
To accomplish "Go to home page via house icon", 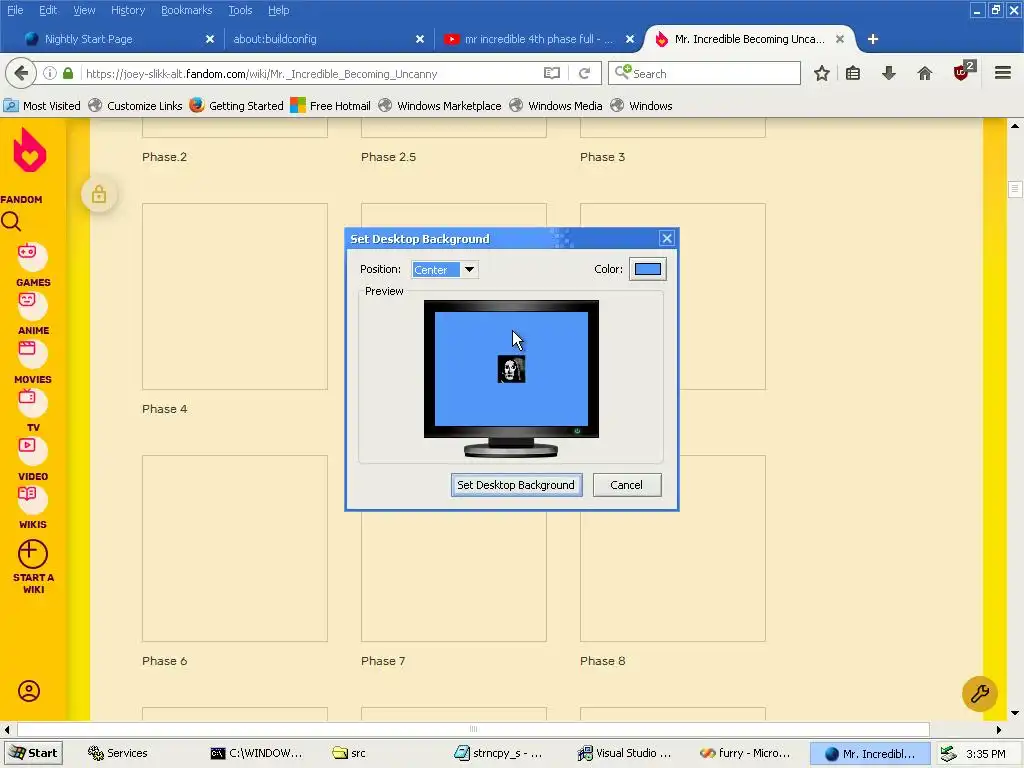I will tap(925, 73).
